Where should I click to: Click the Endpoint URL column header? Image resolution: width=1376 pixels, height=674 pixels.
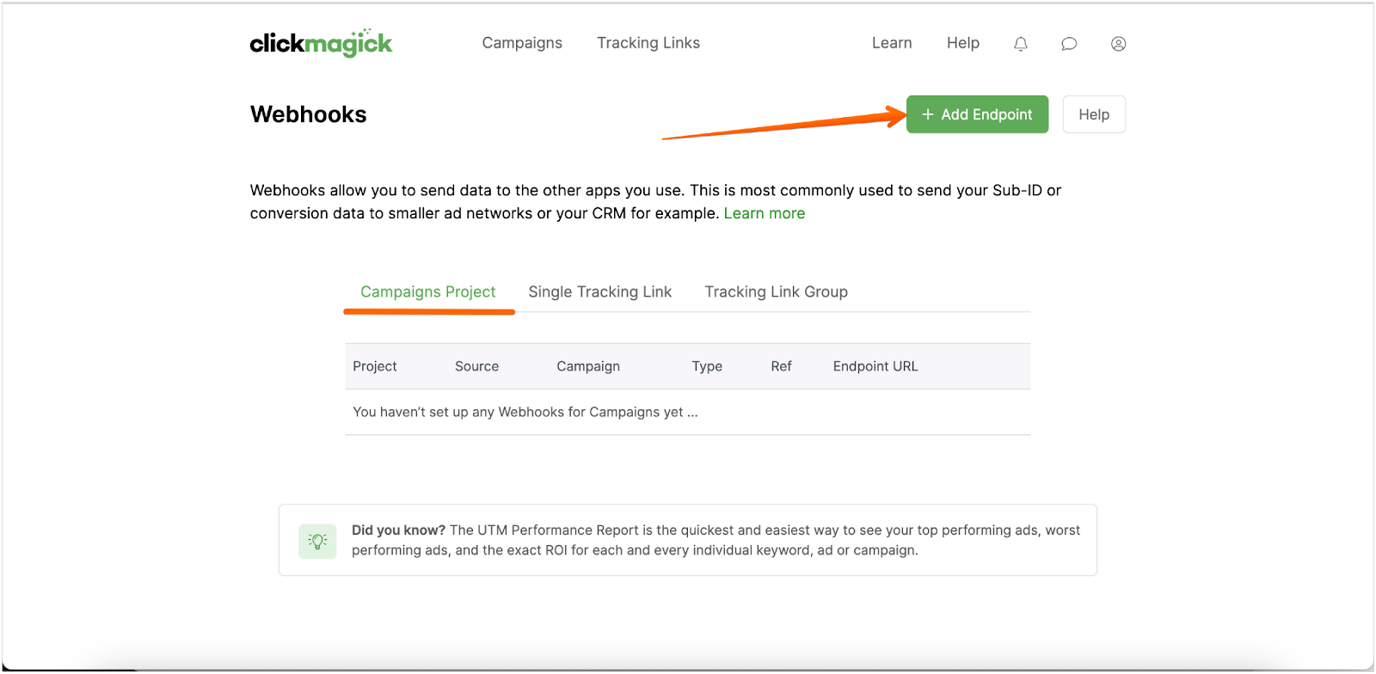(875, 366)
